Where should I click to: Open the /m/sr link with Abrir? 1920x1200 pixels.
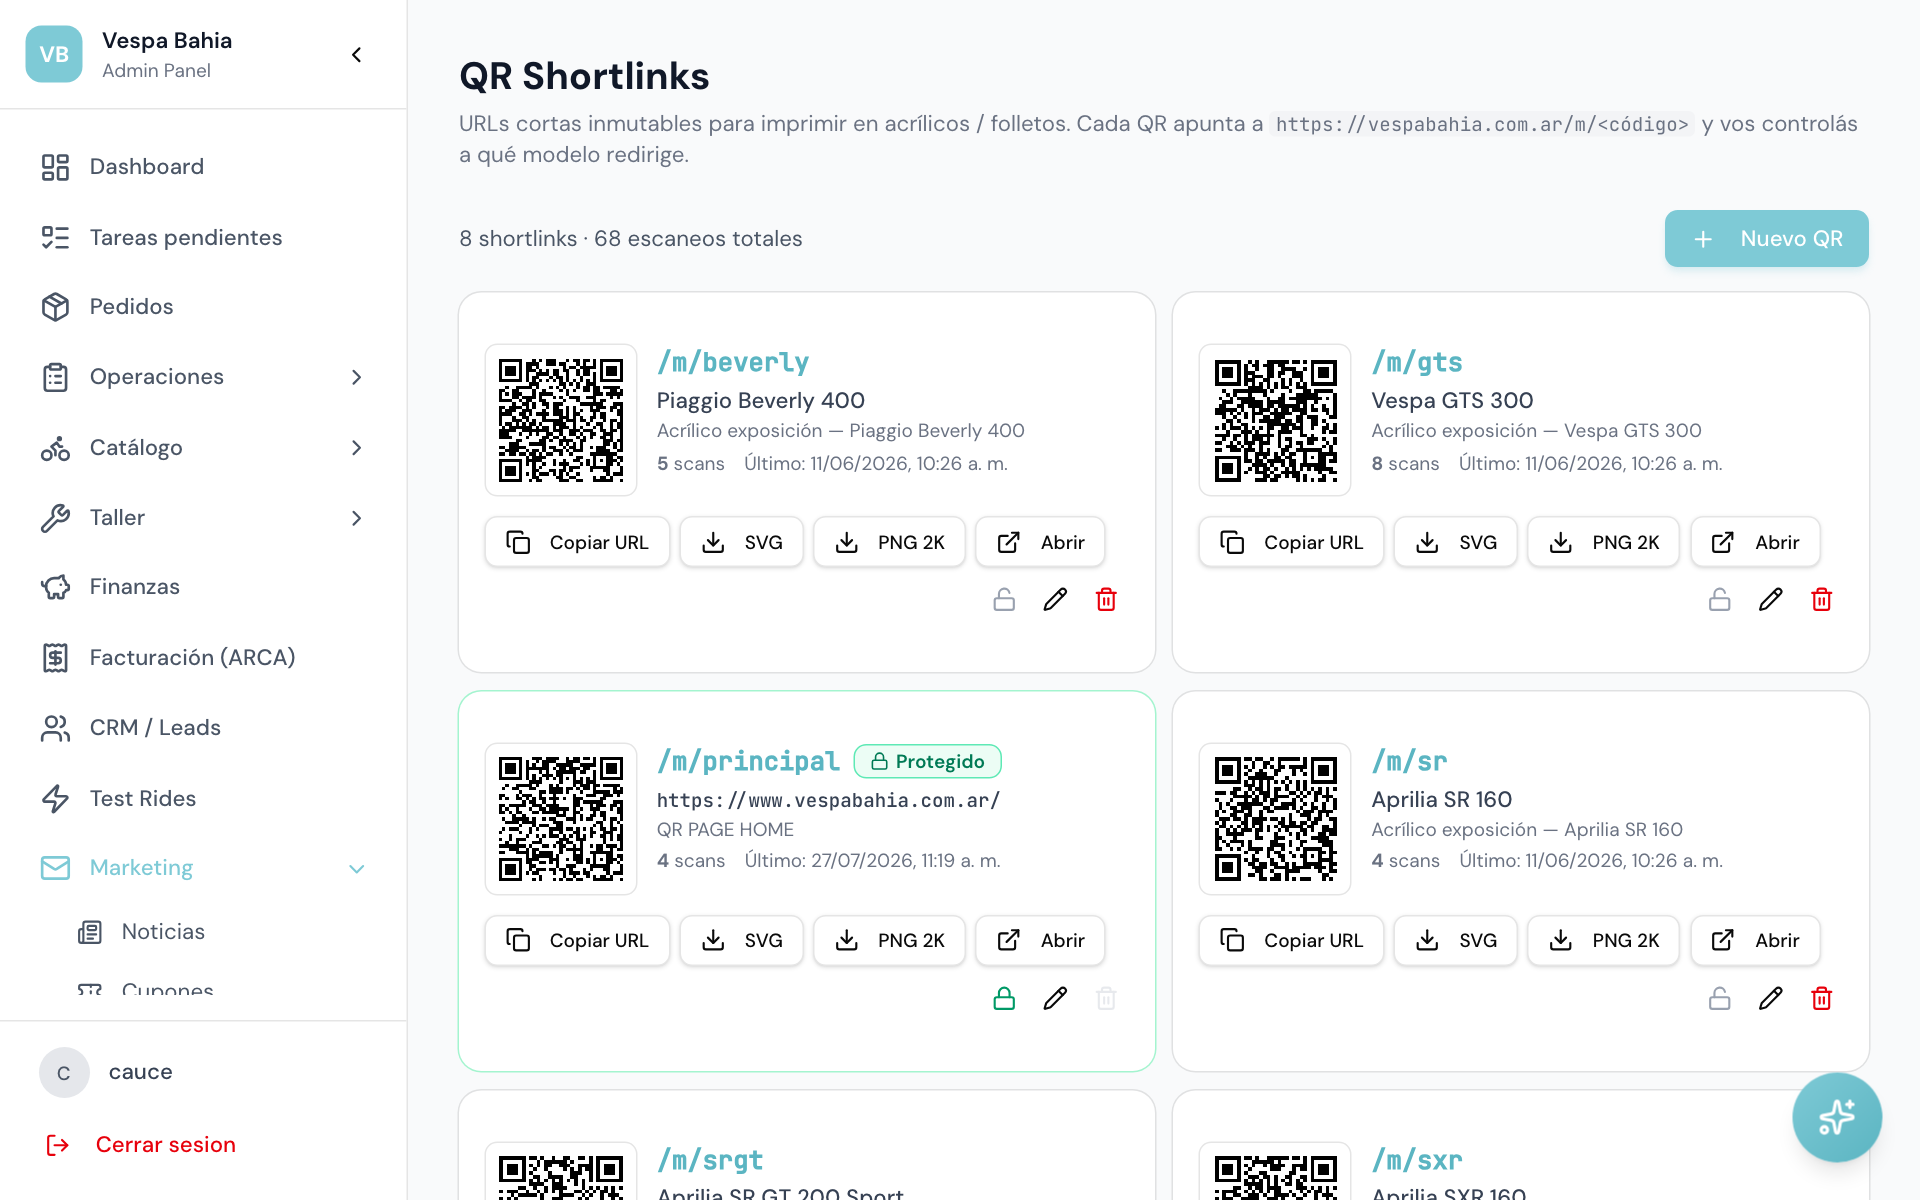[x=1755, y=940]
